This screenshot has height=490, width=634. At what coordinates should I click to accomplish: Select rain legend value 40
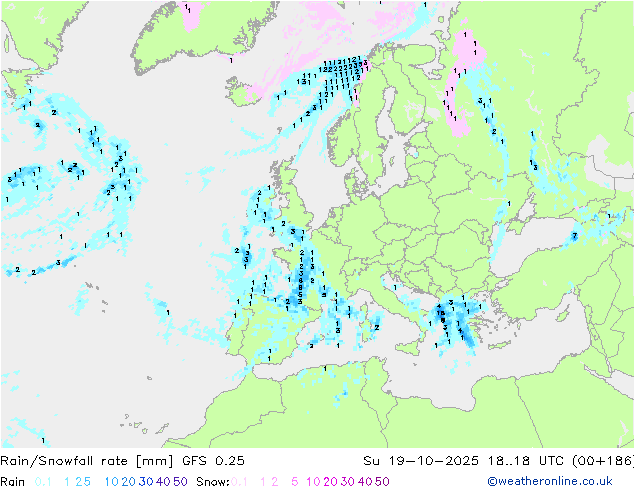[x=163, y=482]
